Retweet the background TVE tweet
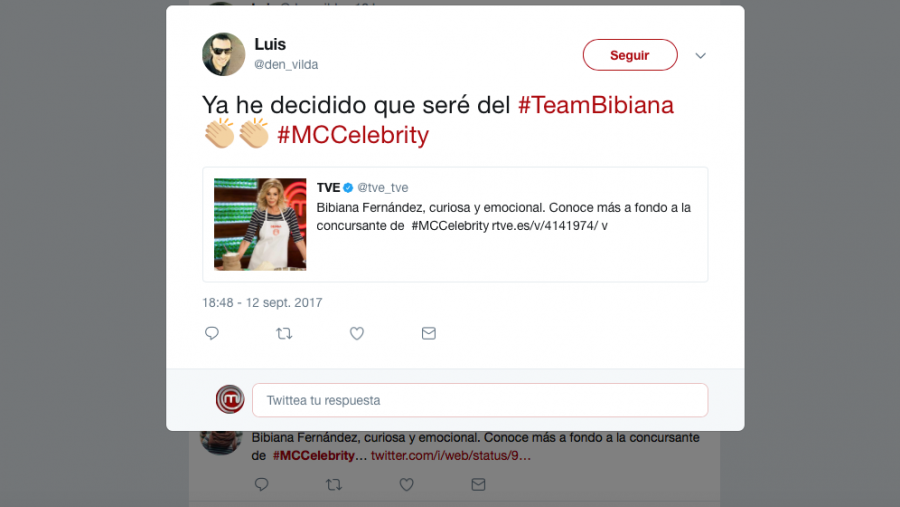The height and width of the screenshot is (507, 900). click(333, 485)
